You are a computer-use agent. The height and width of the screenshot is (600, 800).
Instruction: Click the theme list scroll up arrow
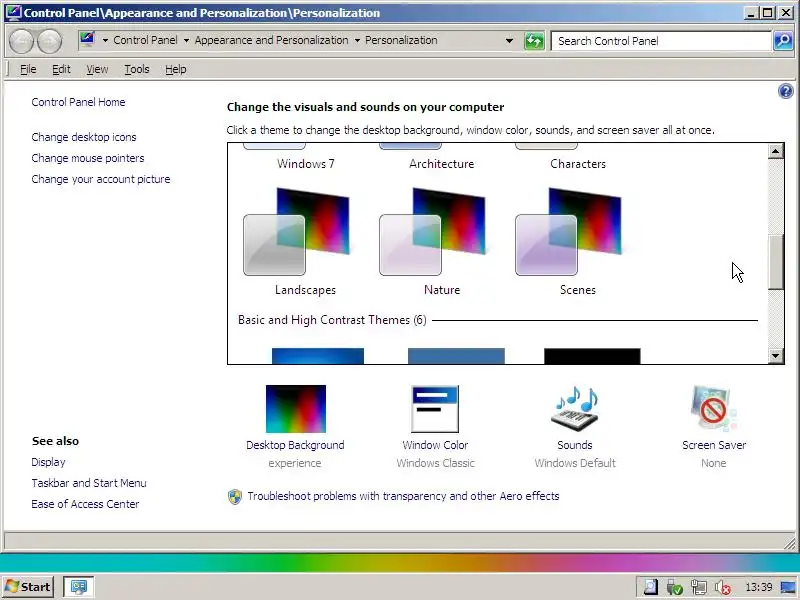pyautogui.click(x=776, y=151)
